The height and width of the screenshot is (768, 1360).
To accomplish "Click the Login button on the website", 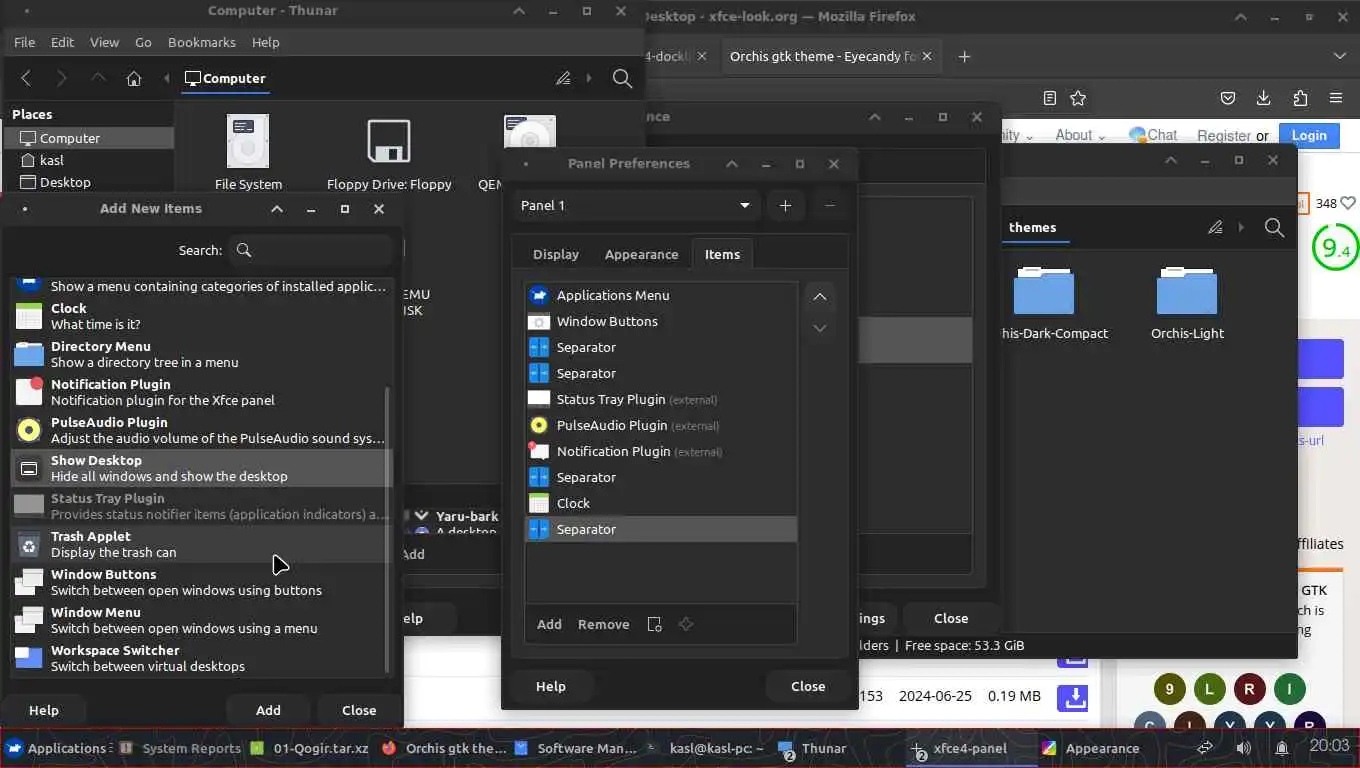I will 1309,135.
